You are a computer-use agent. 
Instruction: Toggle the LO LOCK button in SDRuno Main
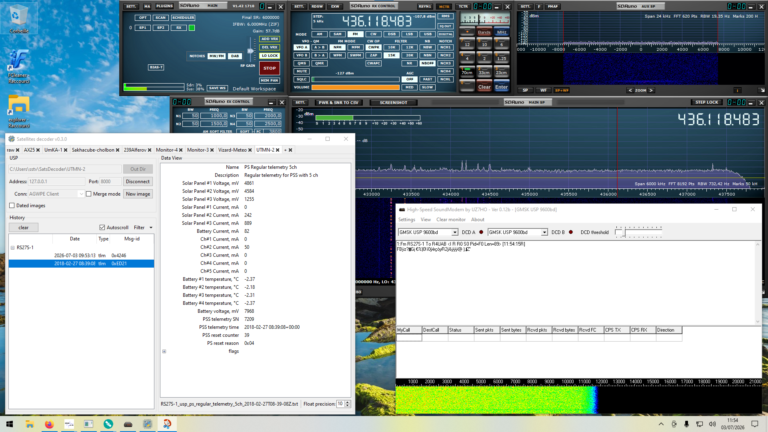pos(269,56)
